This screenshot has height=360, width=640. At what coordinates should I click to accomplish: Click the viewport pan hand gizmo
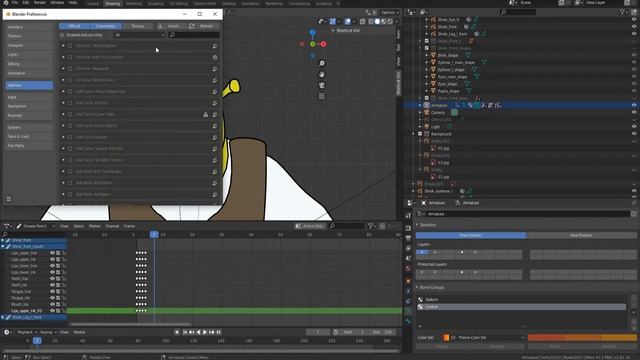coord(322,74)
